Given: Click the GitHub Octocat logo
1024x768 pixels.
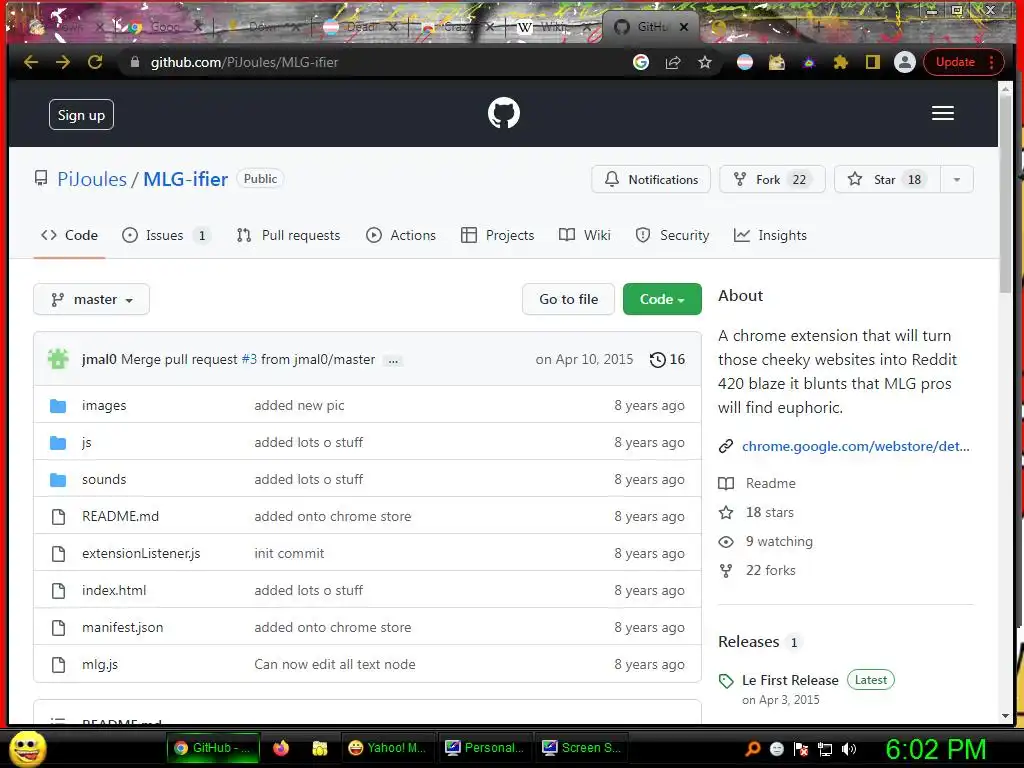Looking at the screenshot, I should (504, 113).
